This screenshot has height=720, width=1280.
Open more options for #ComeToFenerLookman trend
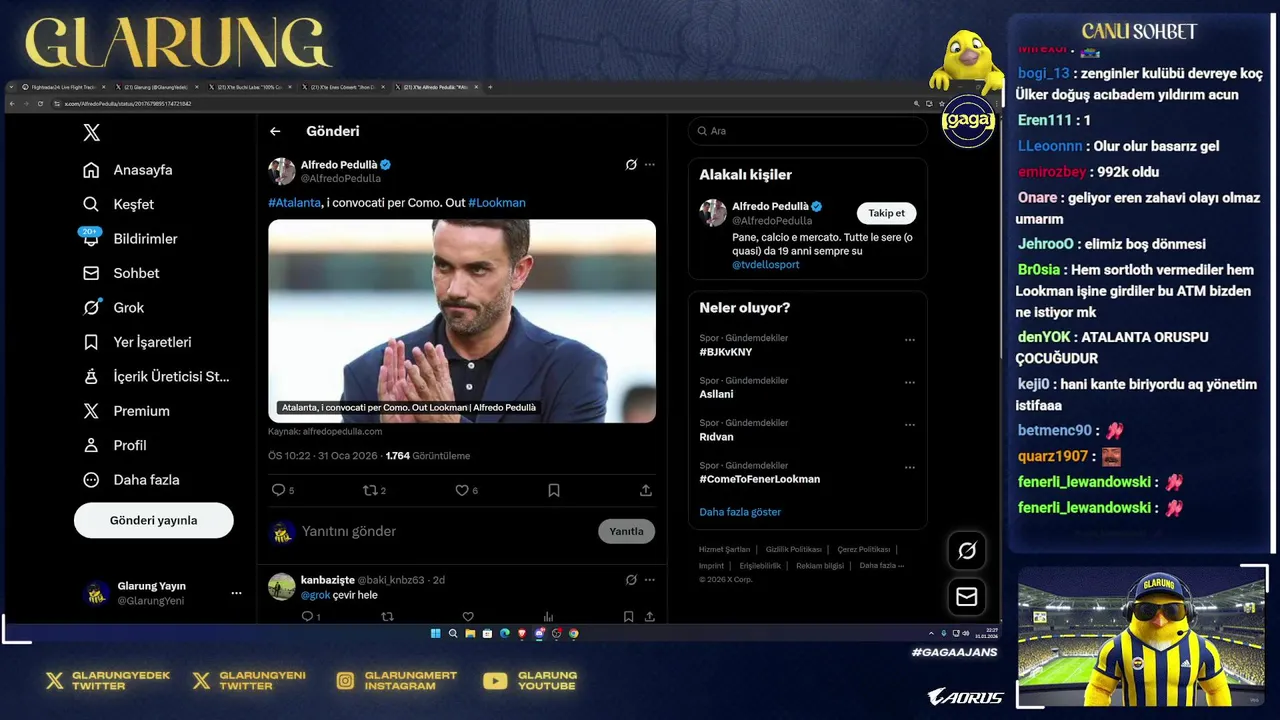910,467
